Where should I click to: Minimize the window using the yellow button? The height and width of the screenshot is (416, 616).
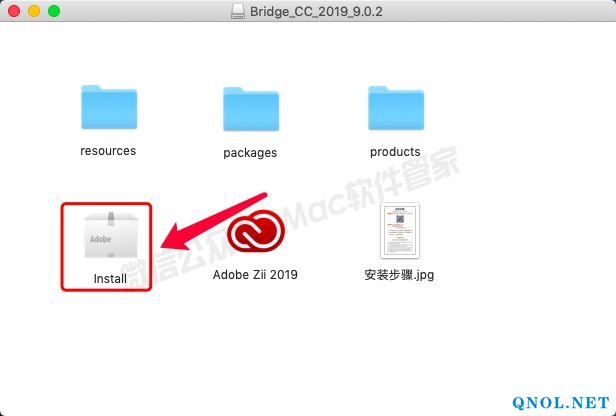pyautogui.click(x=34, y=11)
